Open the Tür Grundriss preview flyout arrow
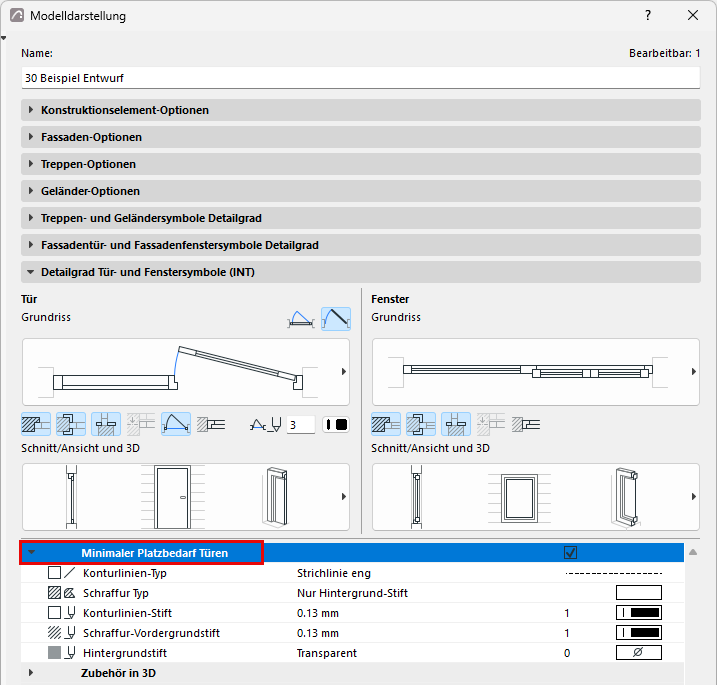The image size is (717, 685). coord(344,372)
